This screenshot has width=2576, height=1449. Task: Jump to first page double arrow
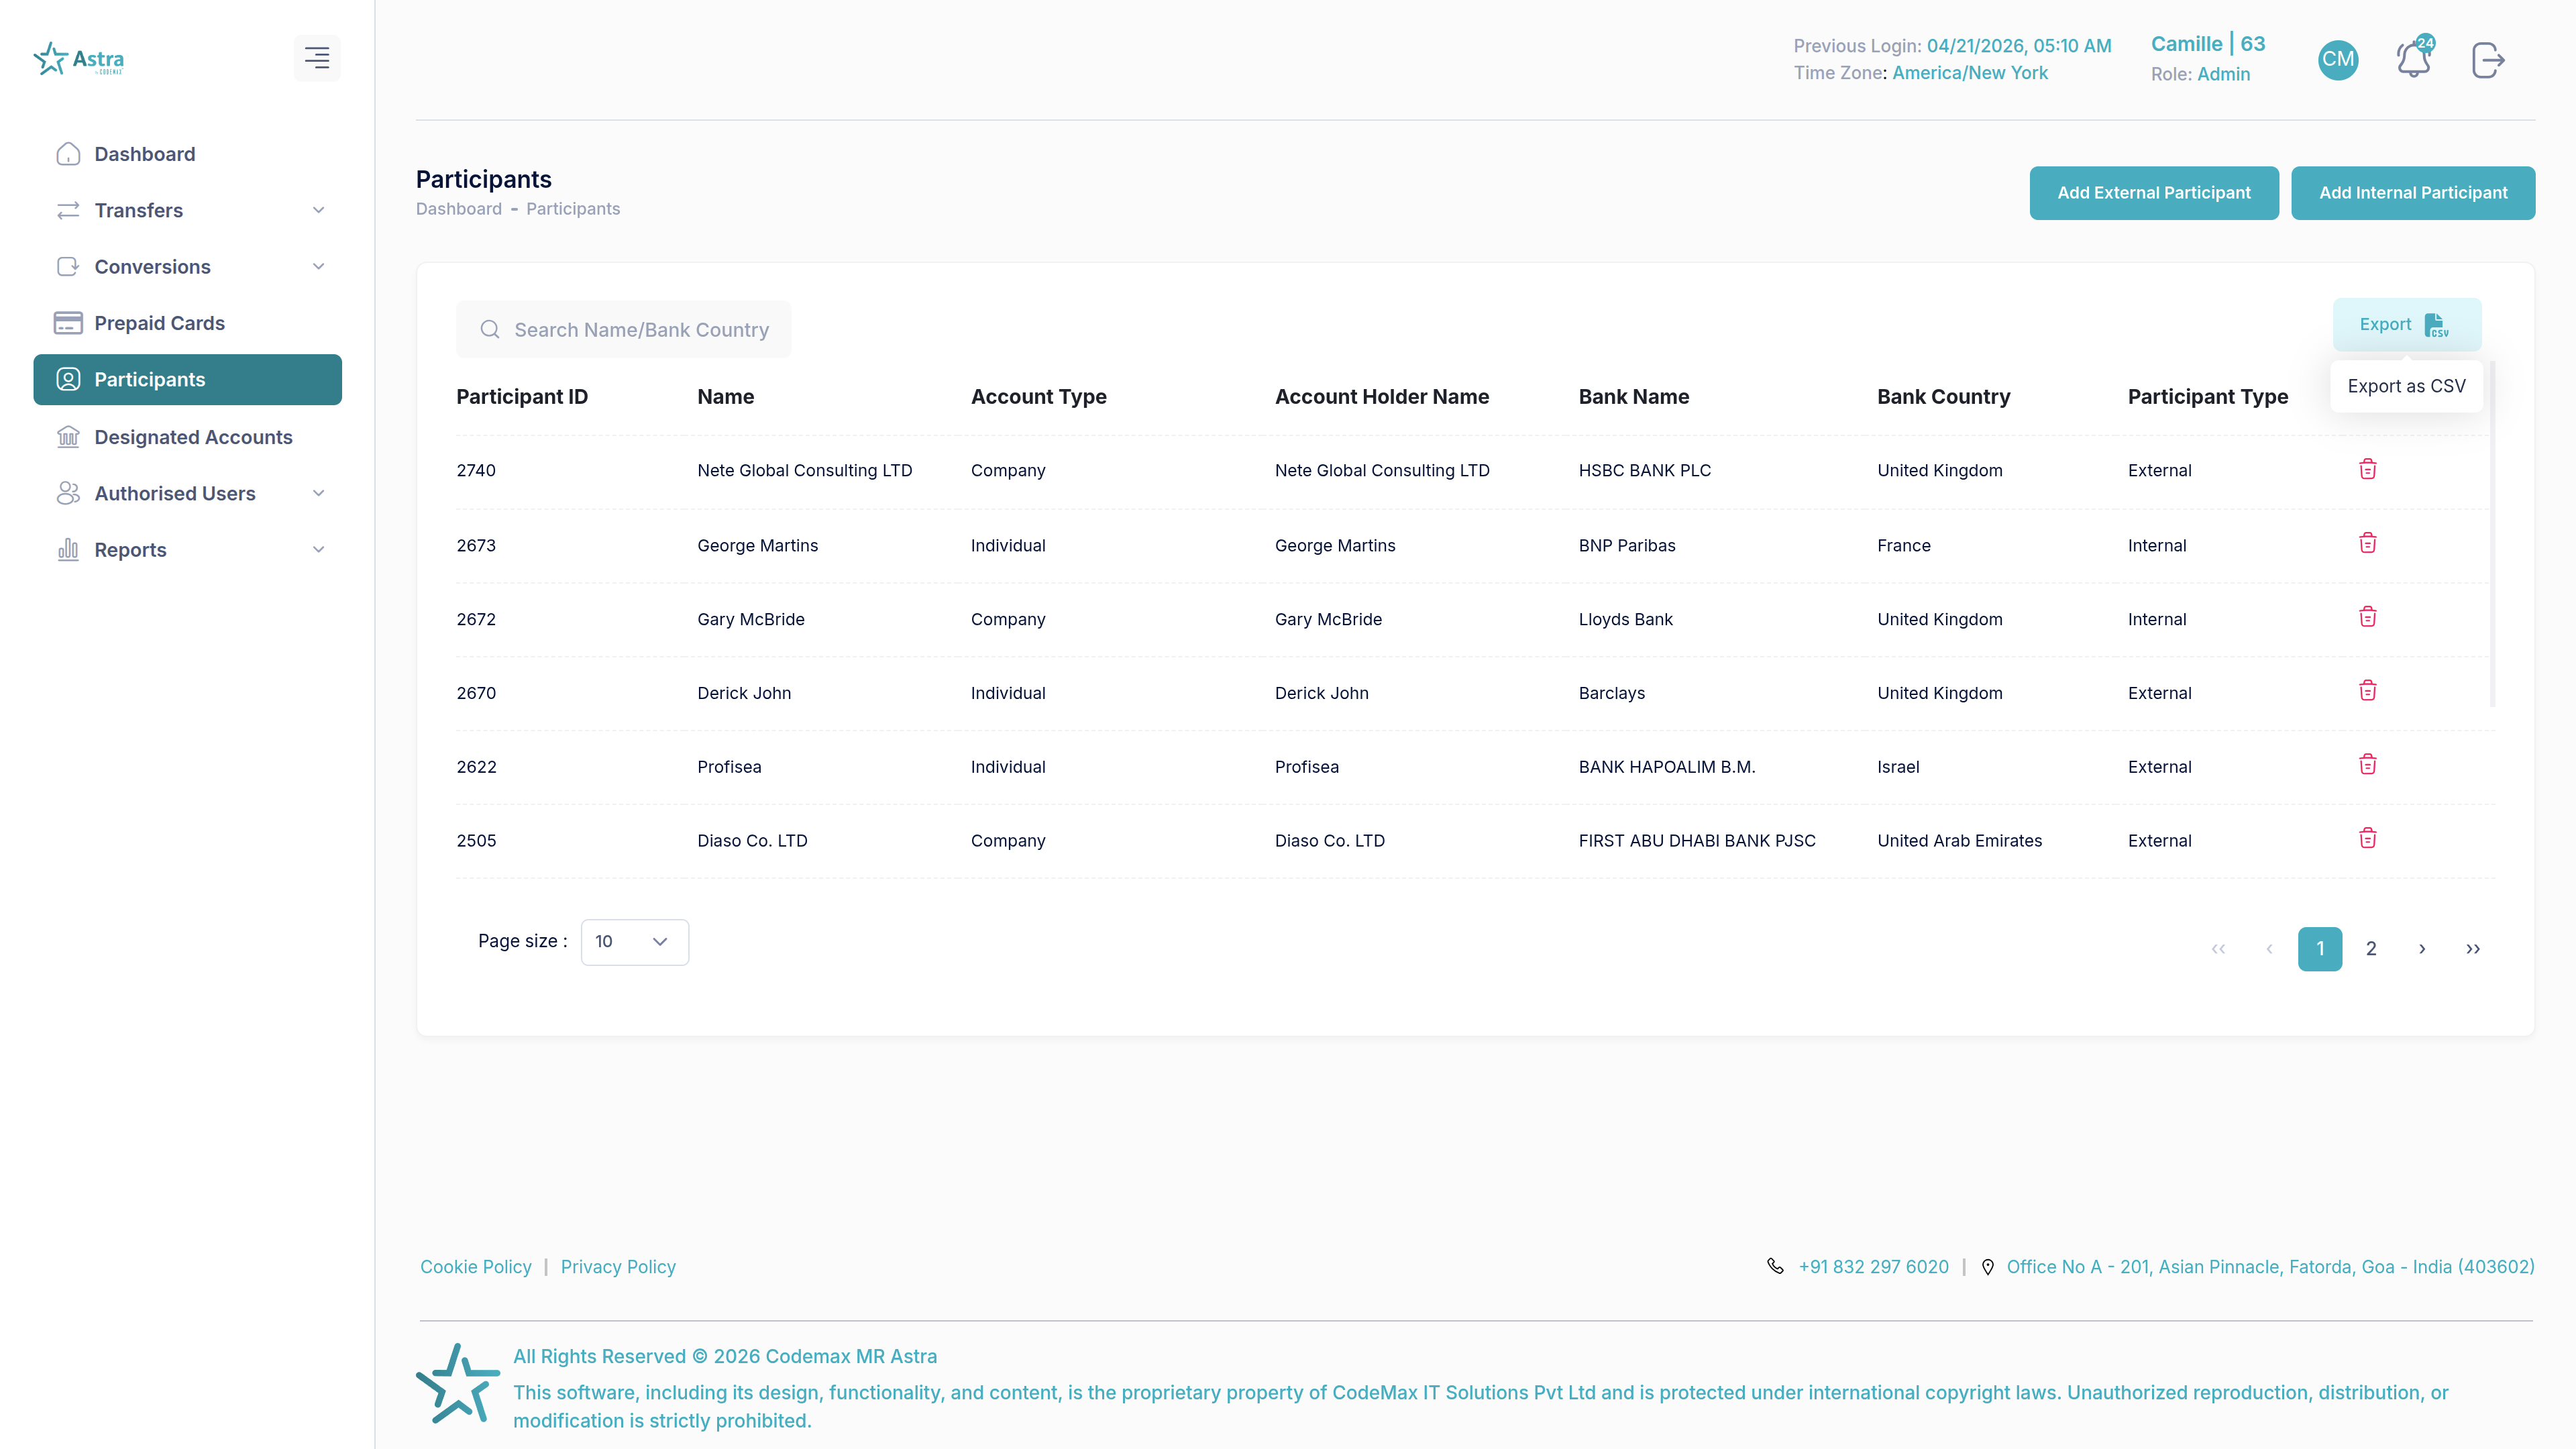tap(2218, 949)
